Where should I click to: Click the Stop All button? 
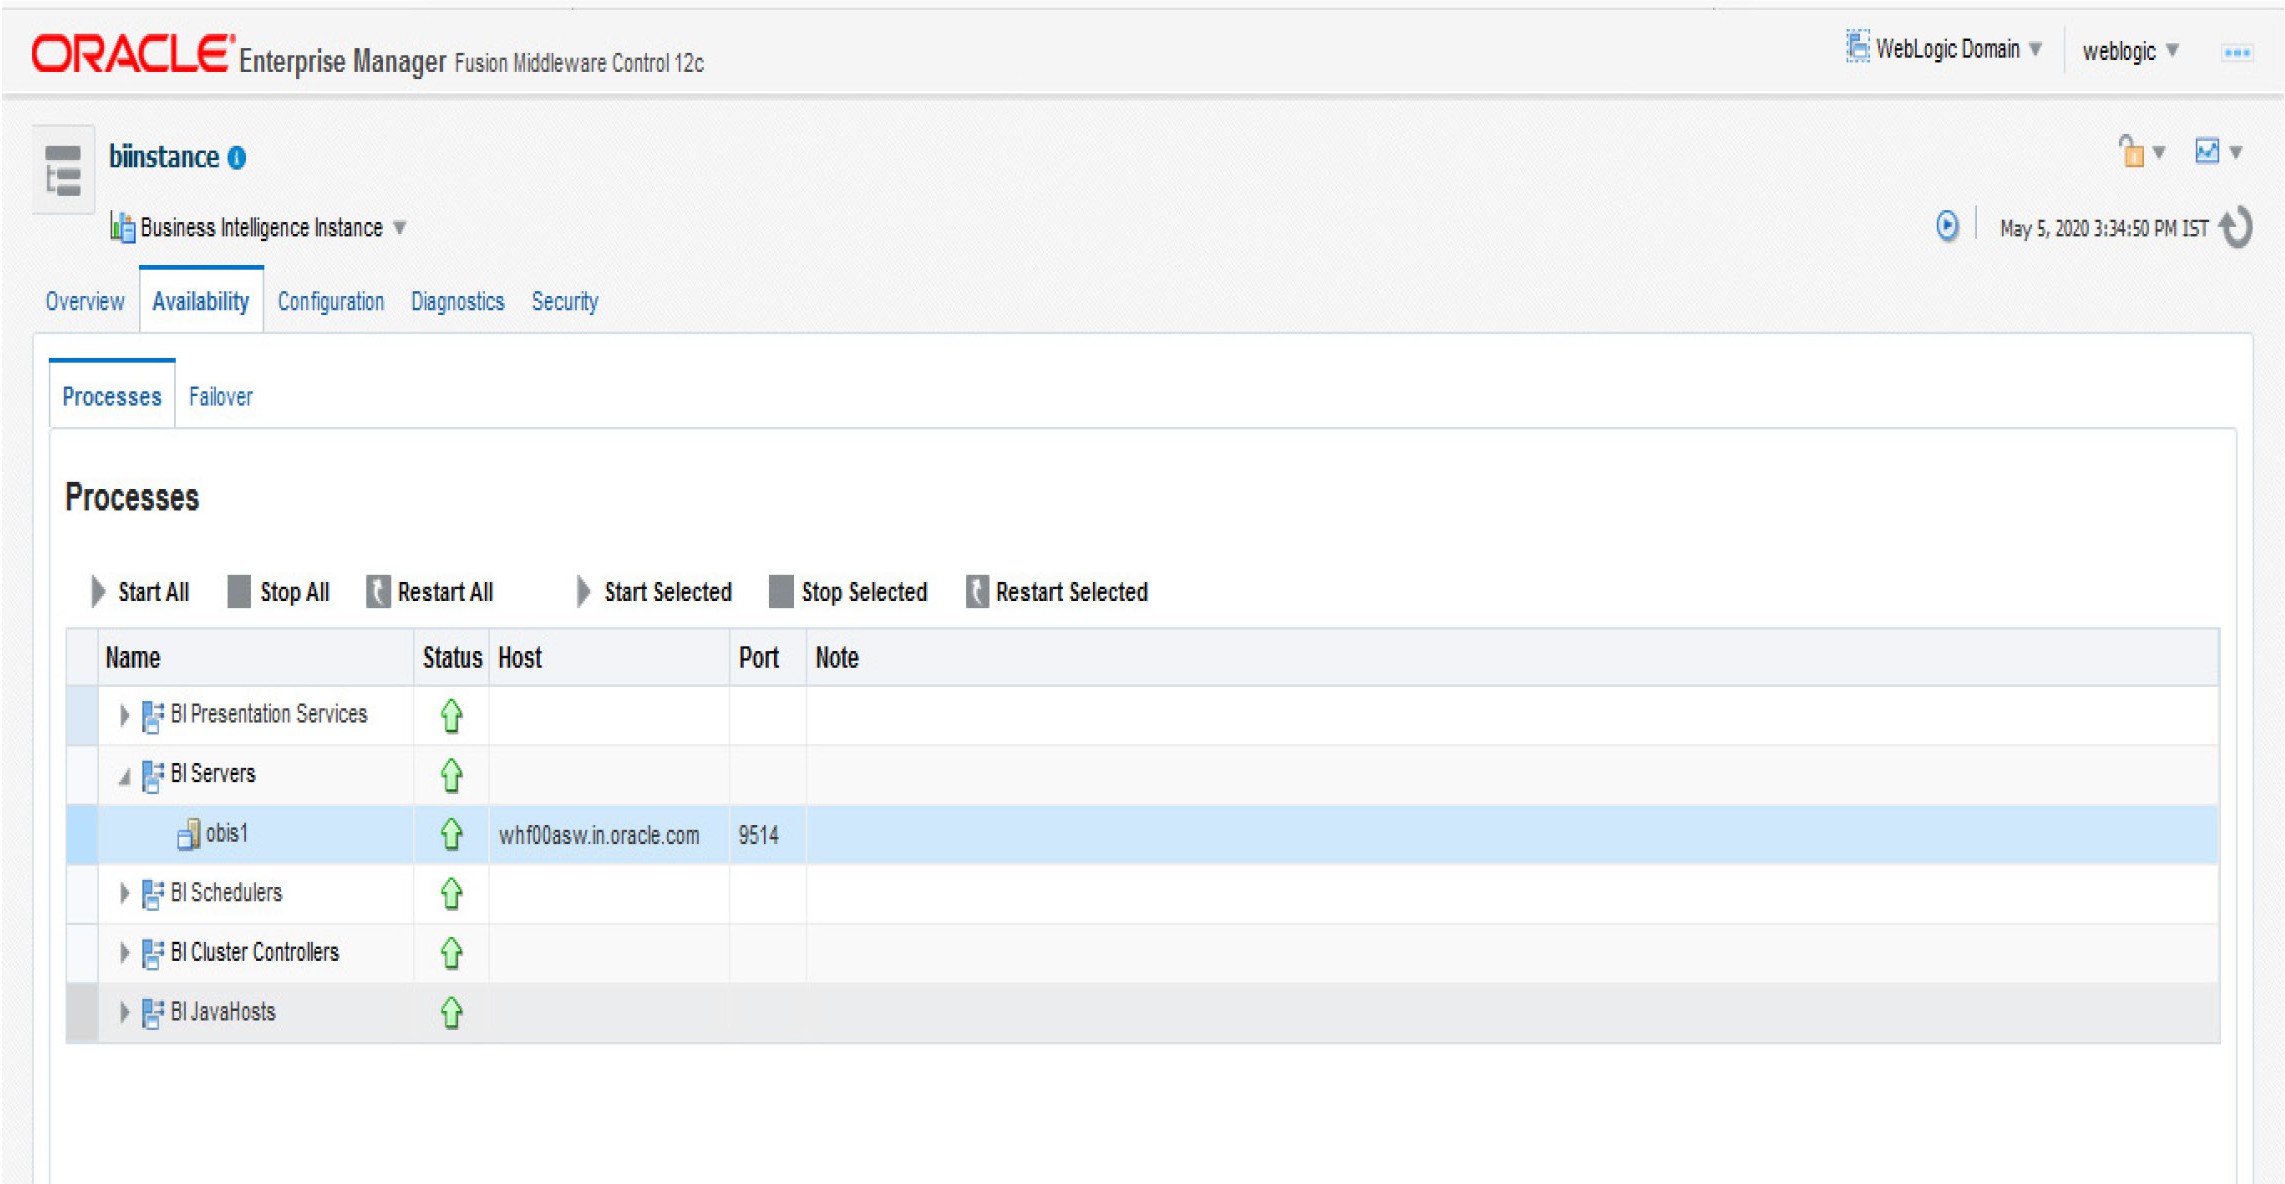point(279,592)
